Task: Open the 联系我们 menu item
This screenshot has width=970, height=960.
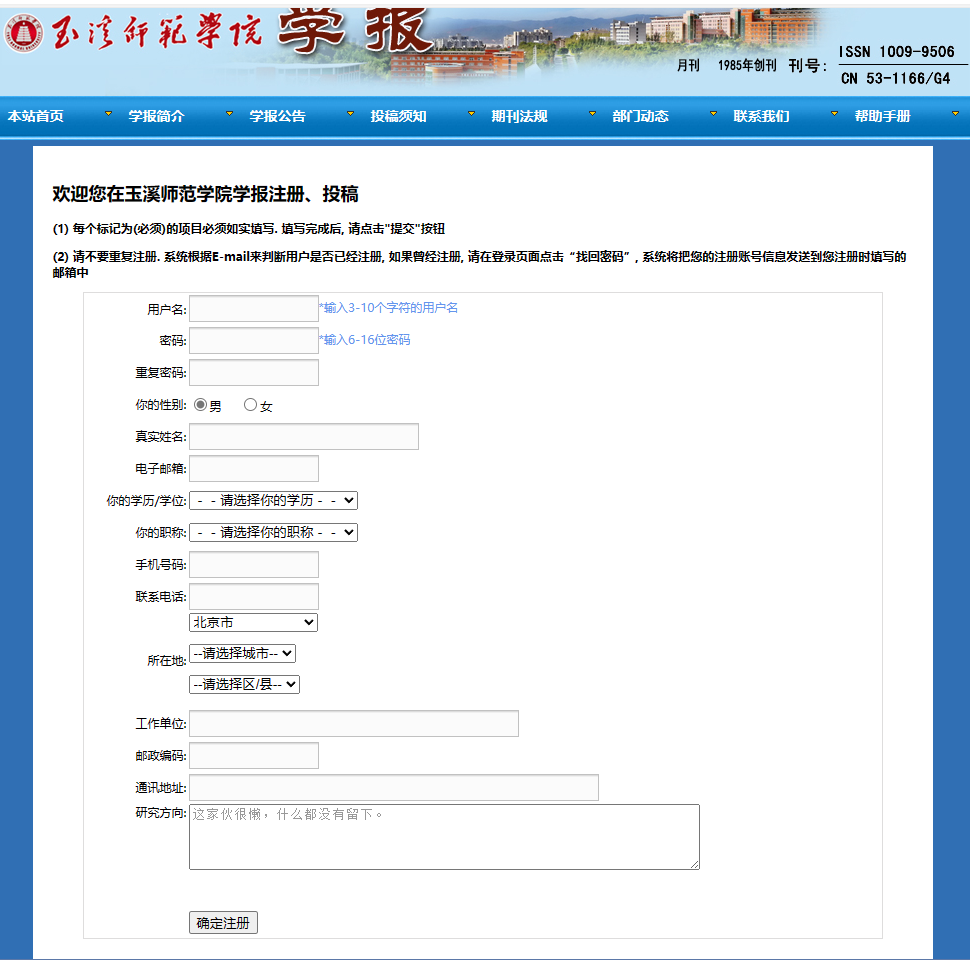Action: (x=761, y=115)
